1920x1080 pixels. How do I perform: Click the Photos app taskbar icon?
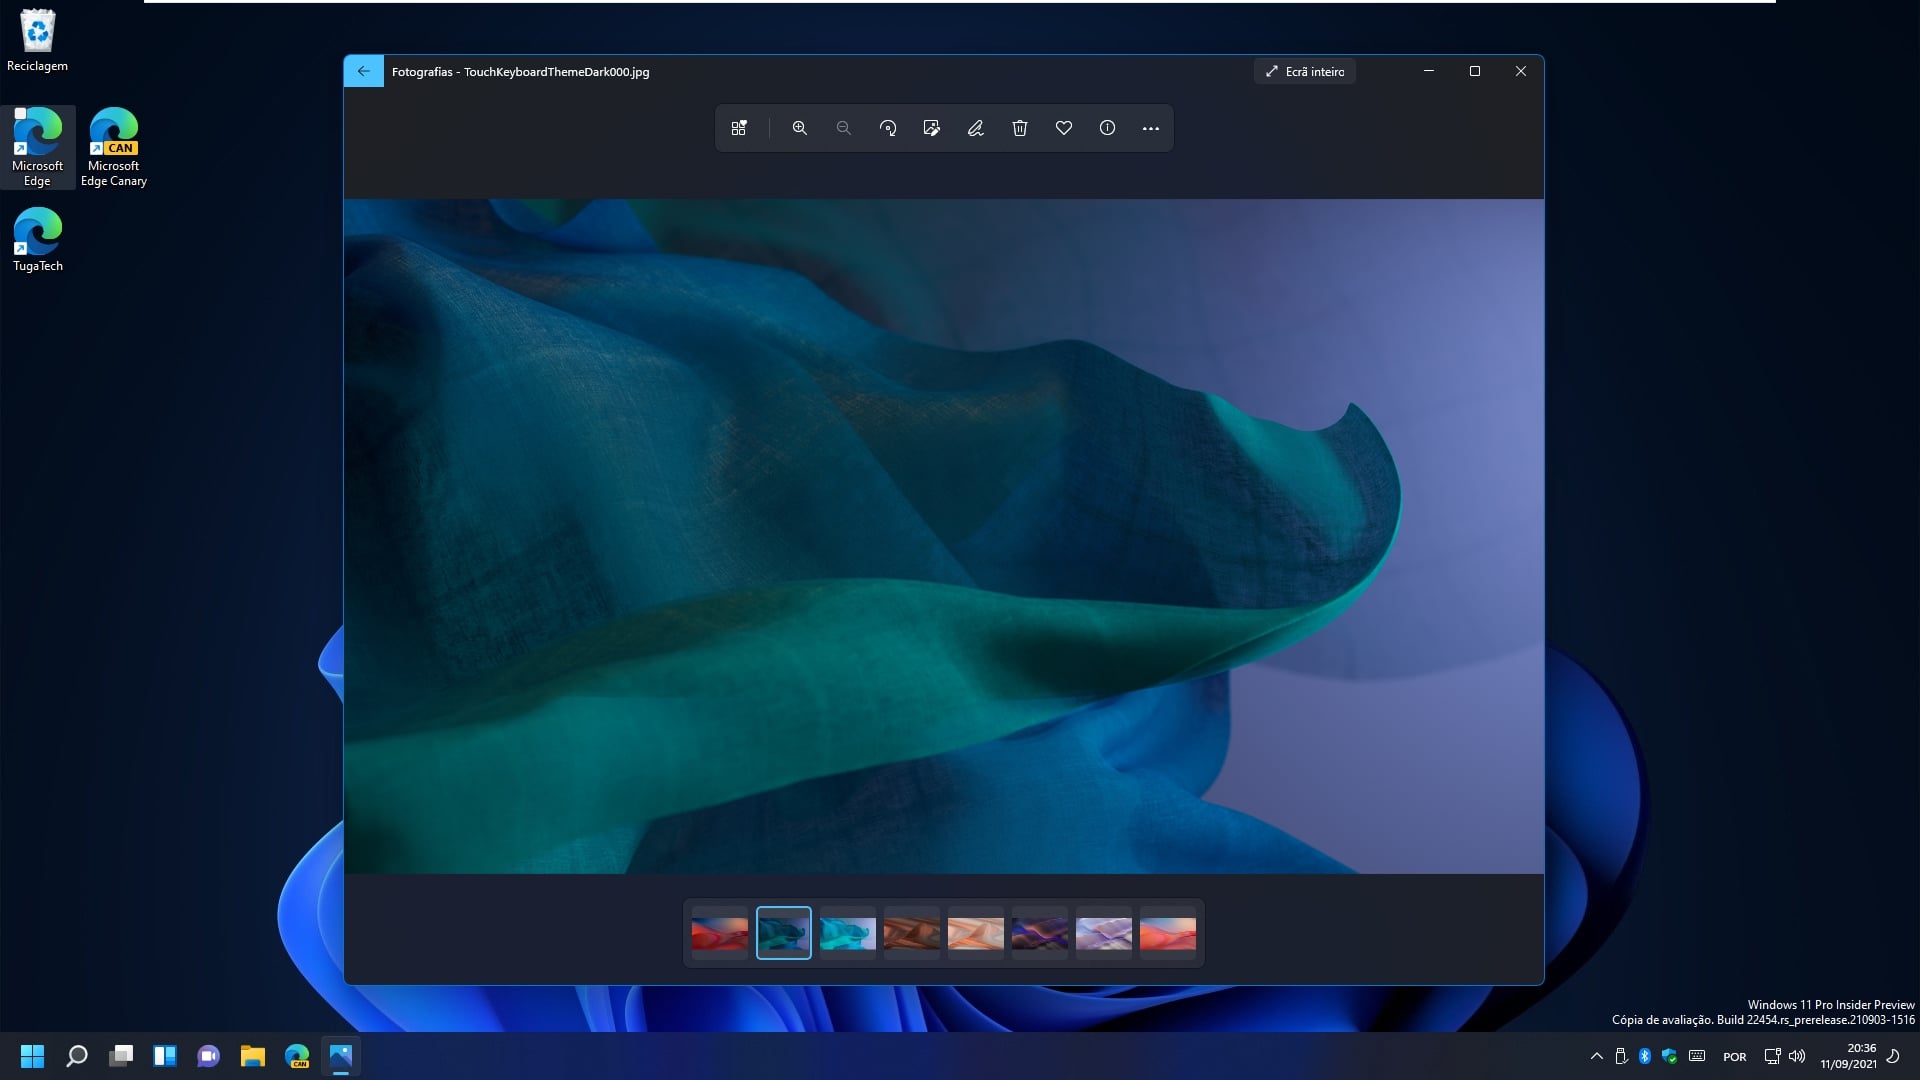[341, 1056]
